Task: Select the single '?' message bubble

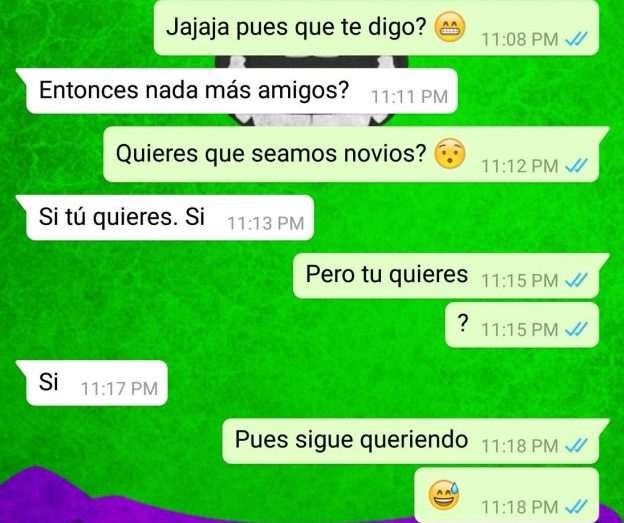Action: point(522,325)
